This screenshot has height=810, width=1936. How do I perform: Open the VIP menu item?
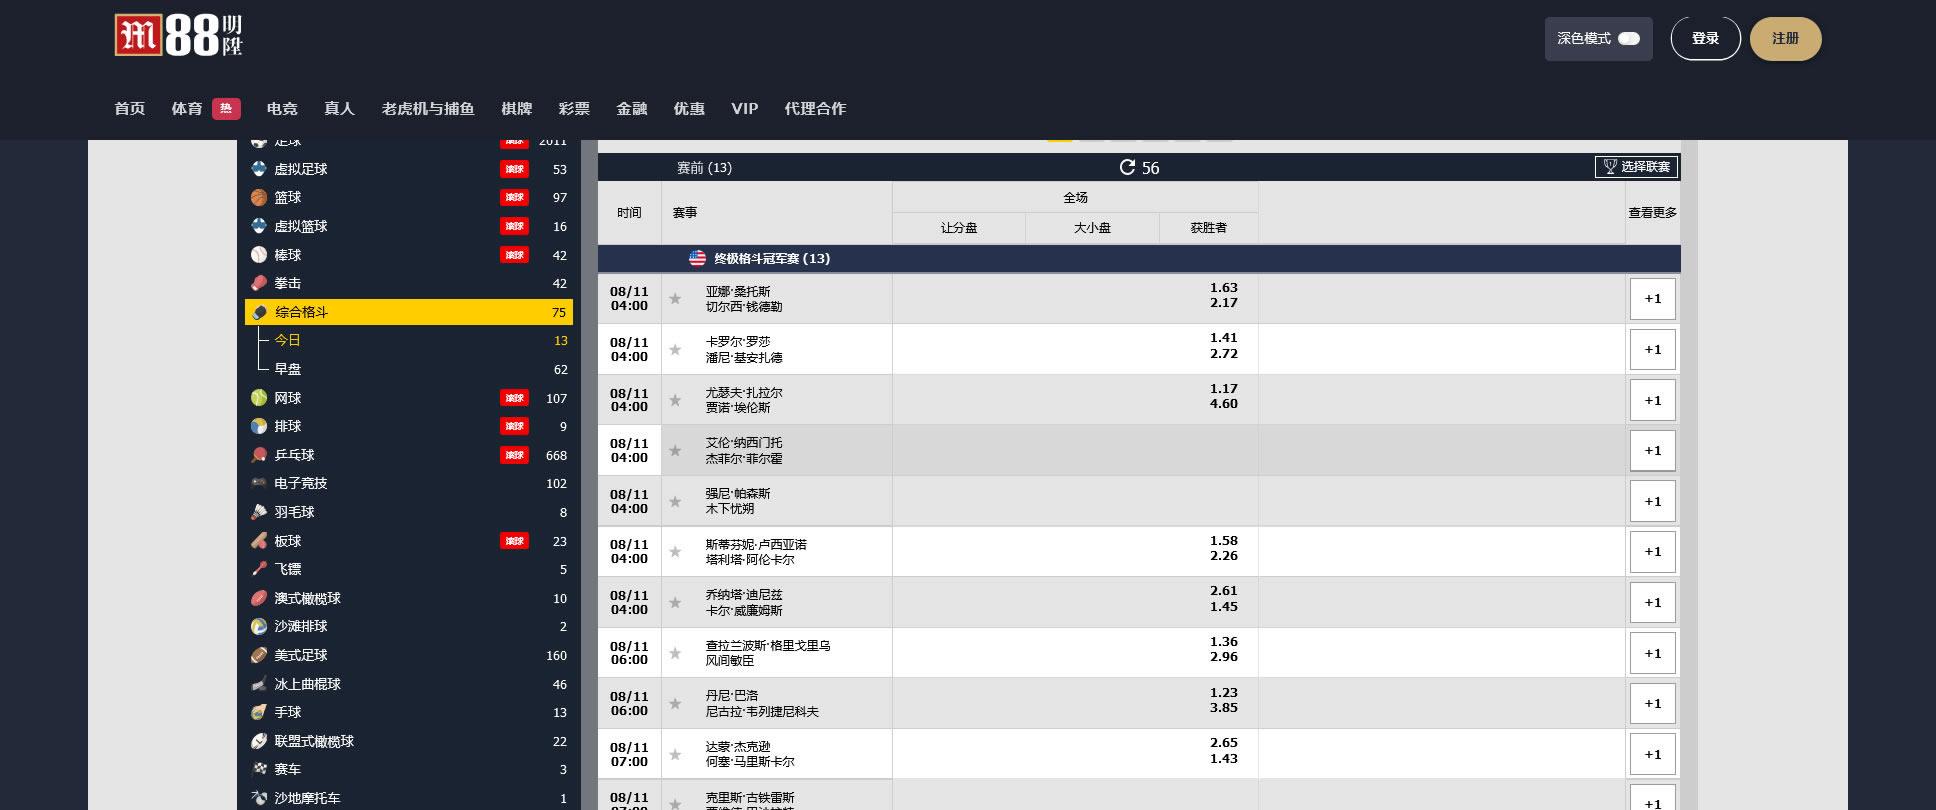(x=744, y=109)
